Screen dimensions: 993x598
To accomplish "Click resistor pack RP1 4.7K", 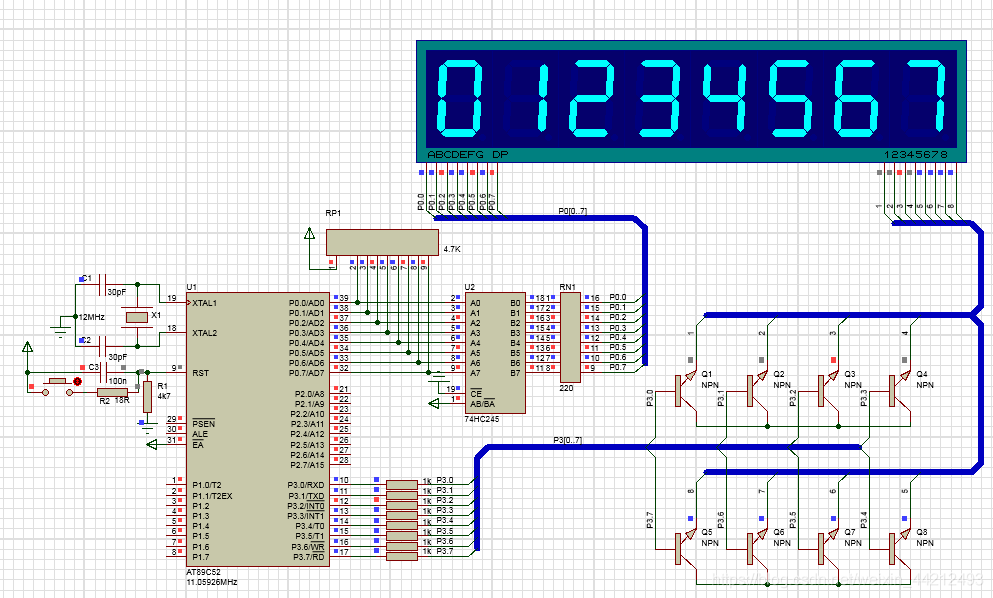I will (382, 243).
